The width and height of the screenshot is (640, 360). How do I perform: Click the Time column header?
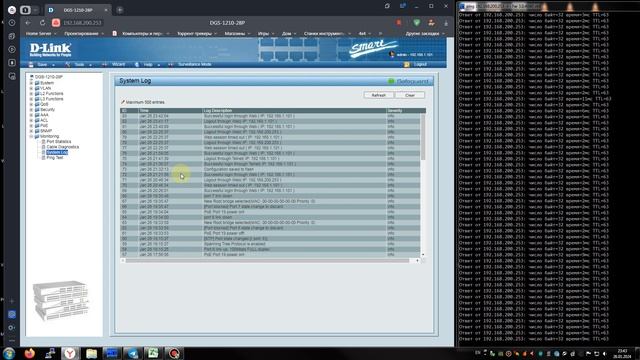[x=170, y=111]
